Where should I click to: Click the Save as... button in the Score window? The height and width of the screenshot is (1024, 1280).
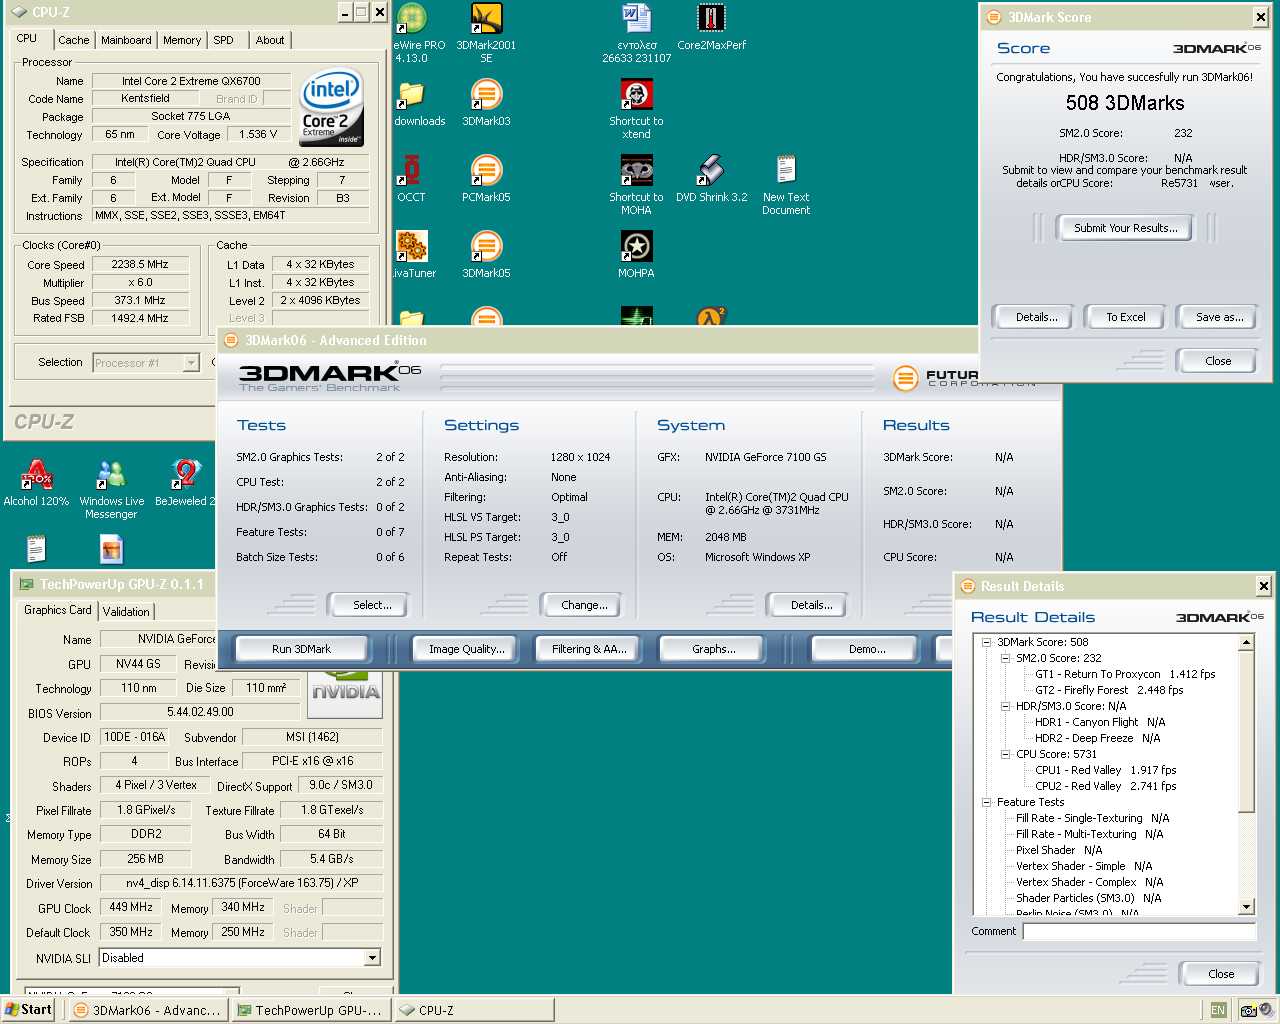[x=1220, y=317]
